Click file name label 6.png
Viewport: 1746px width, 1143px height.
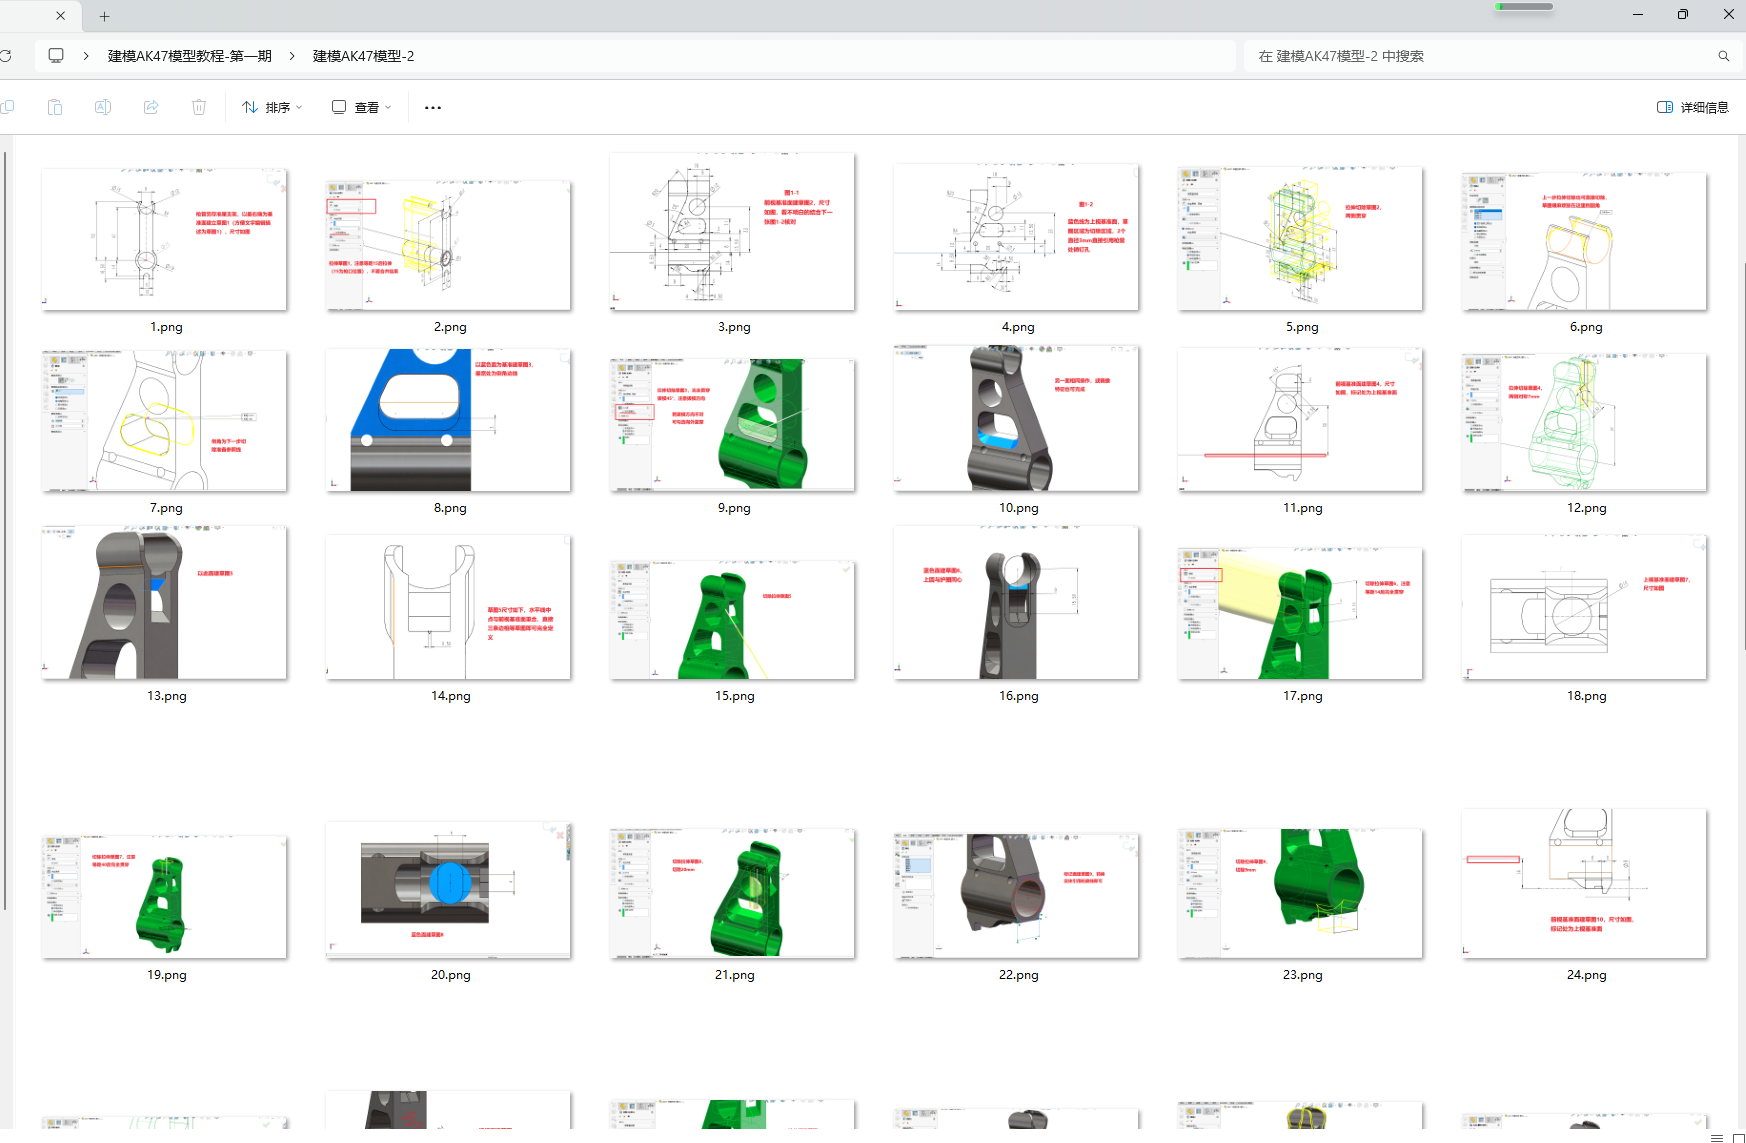(x=1586, y=327)
